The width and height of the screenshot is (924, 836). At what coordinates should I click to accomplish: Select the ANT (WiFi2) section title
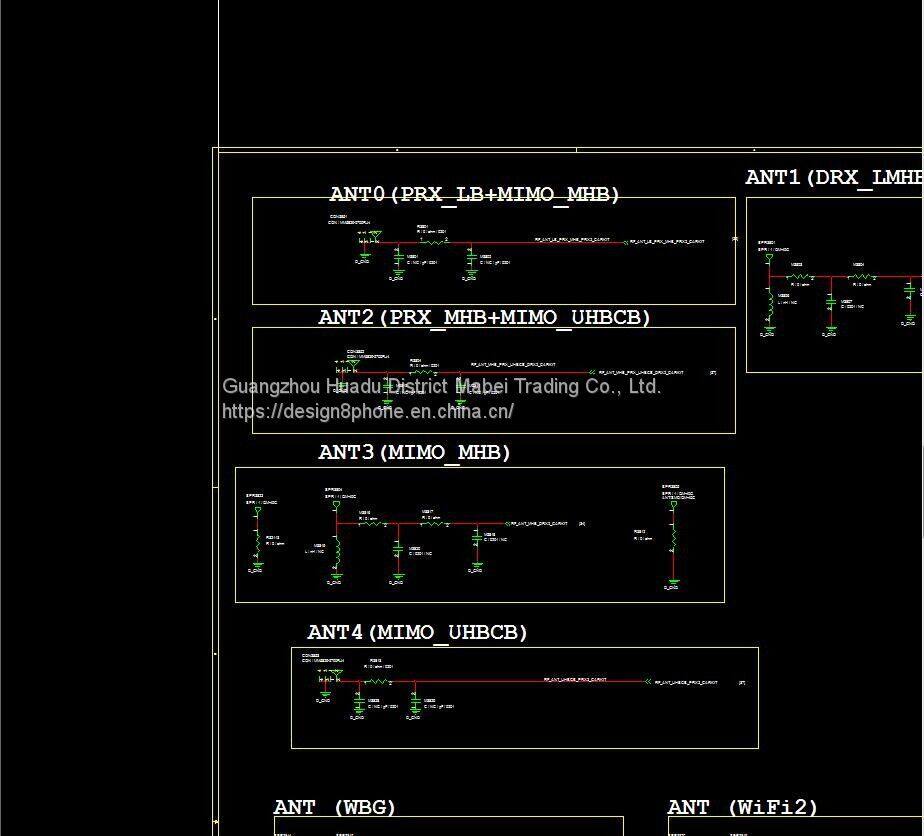743,807
